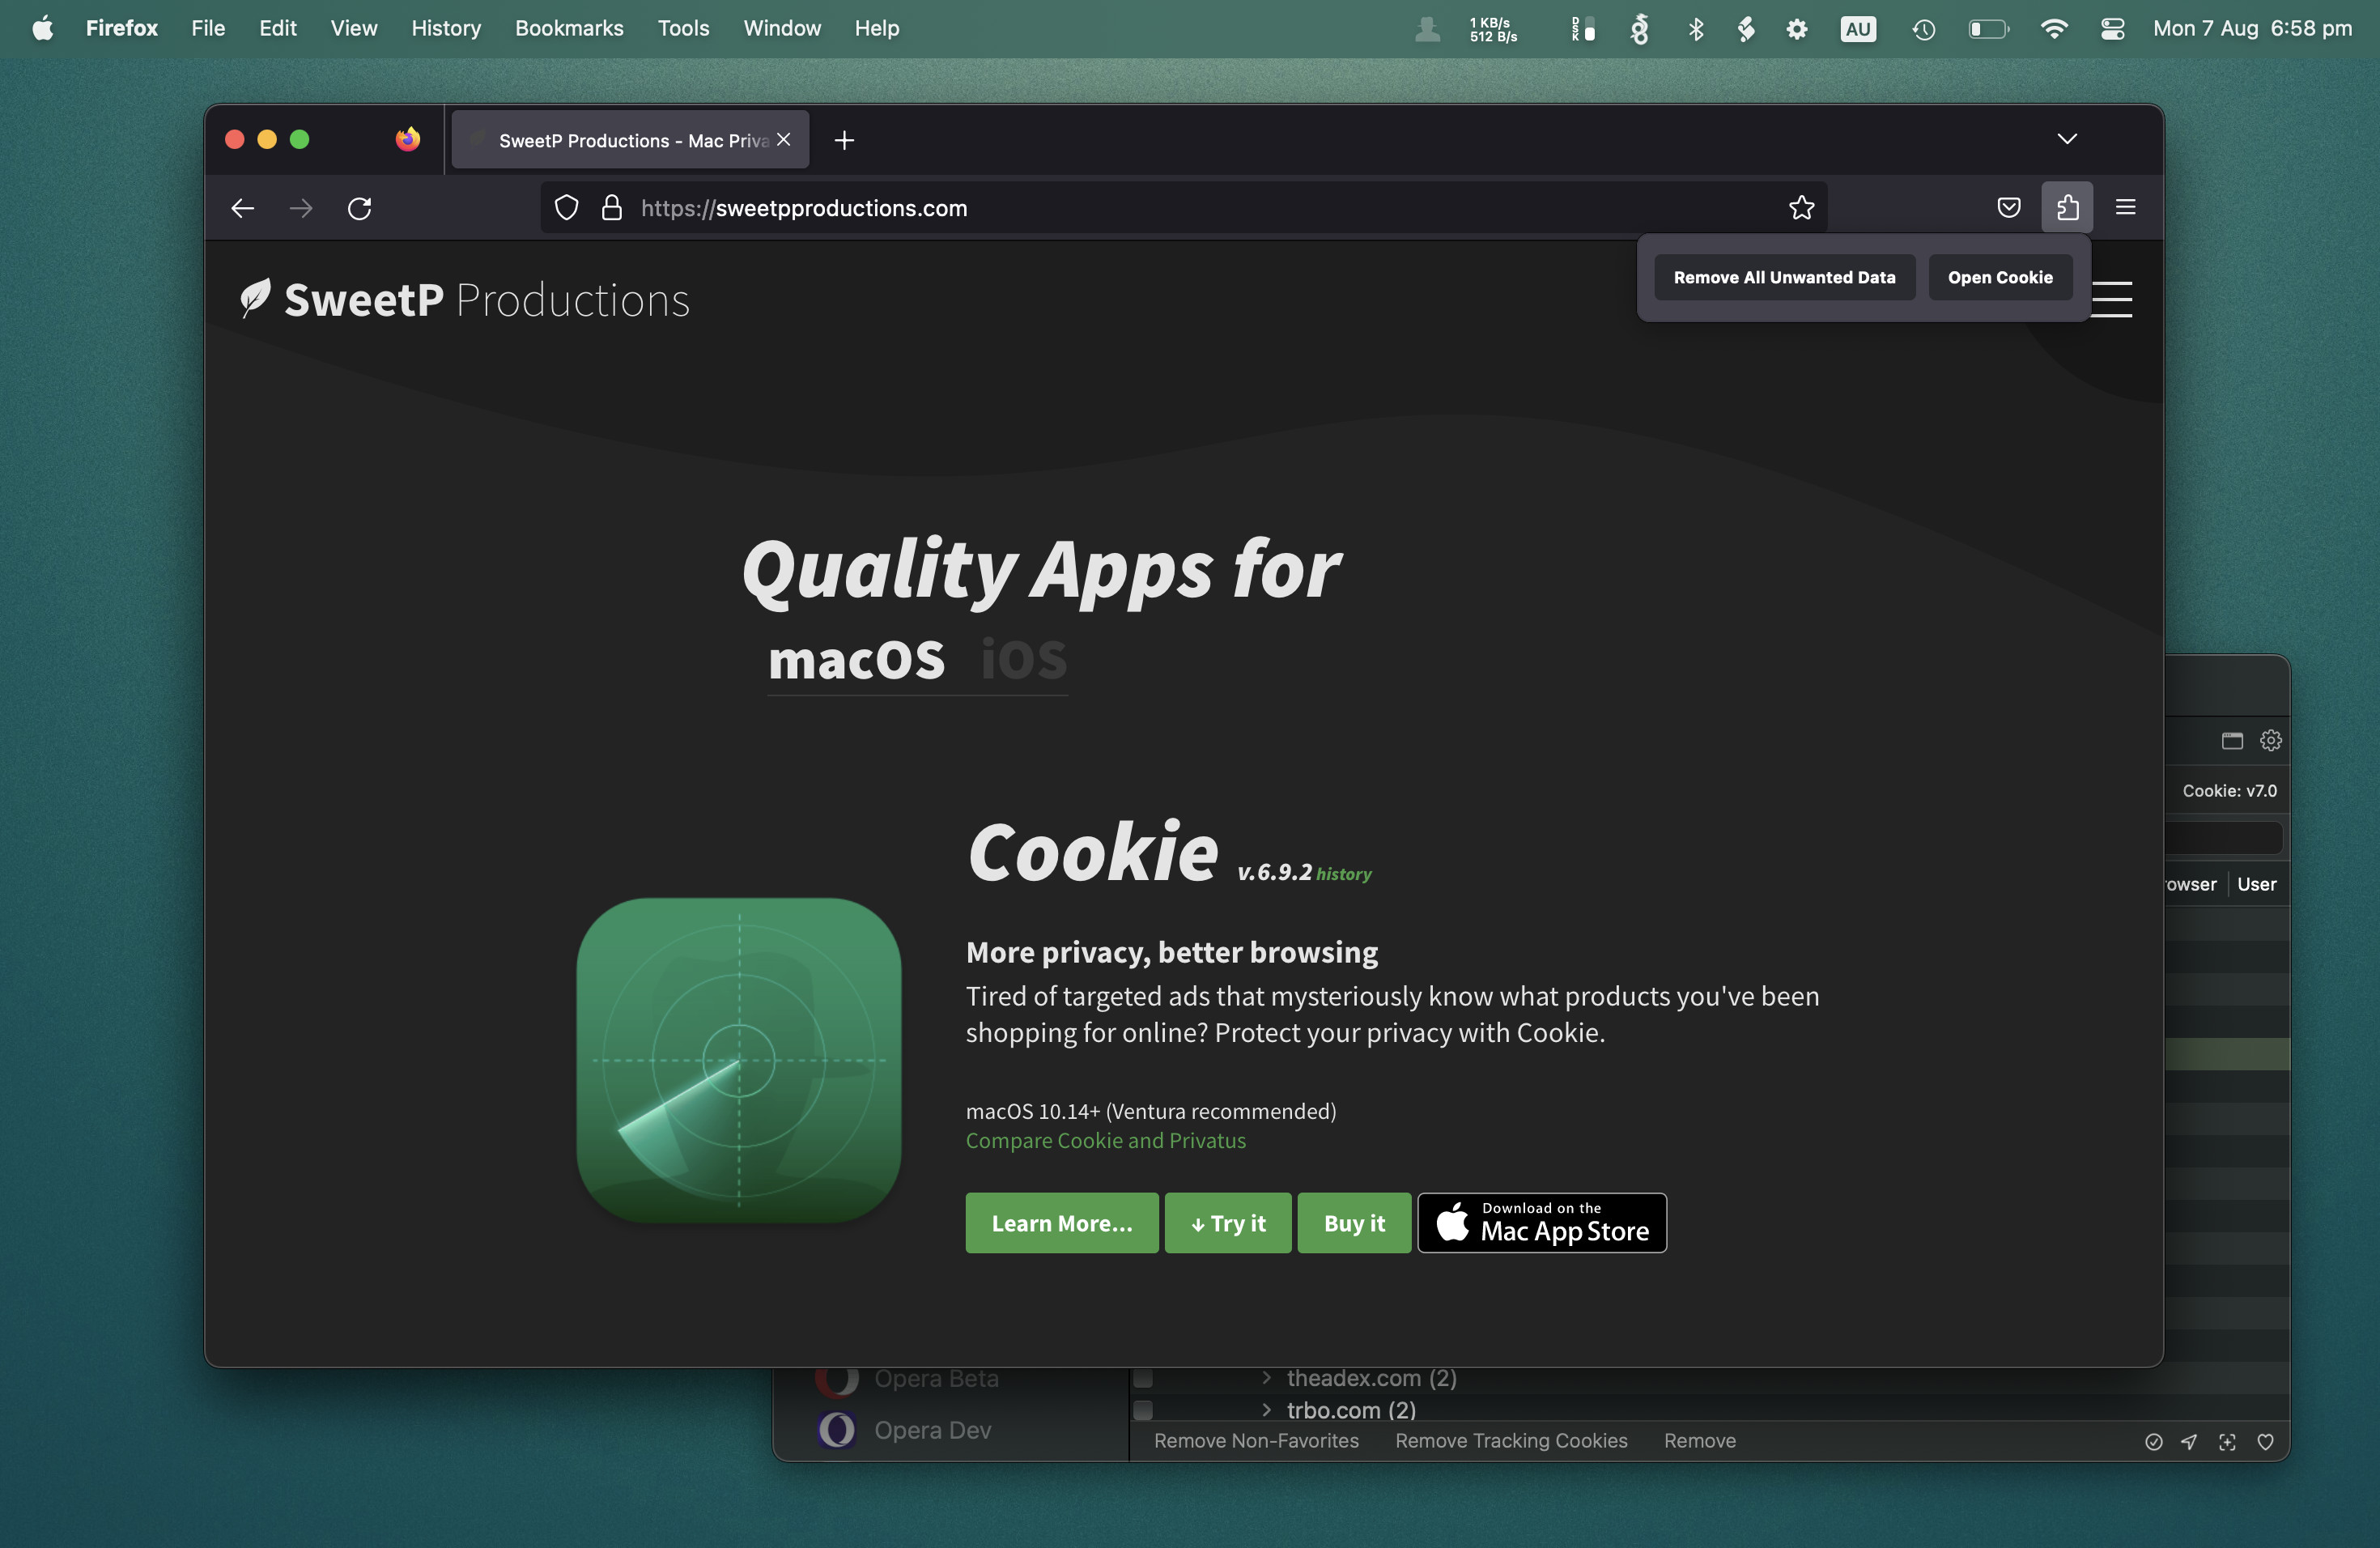
Task: Open the View menu
Action: (x=354, y=28)
